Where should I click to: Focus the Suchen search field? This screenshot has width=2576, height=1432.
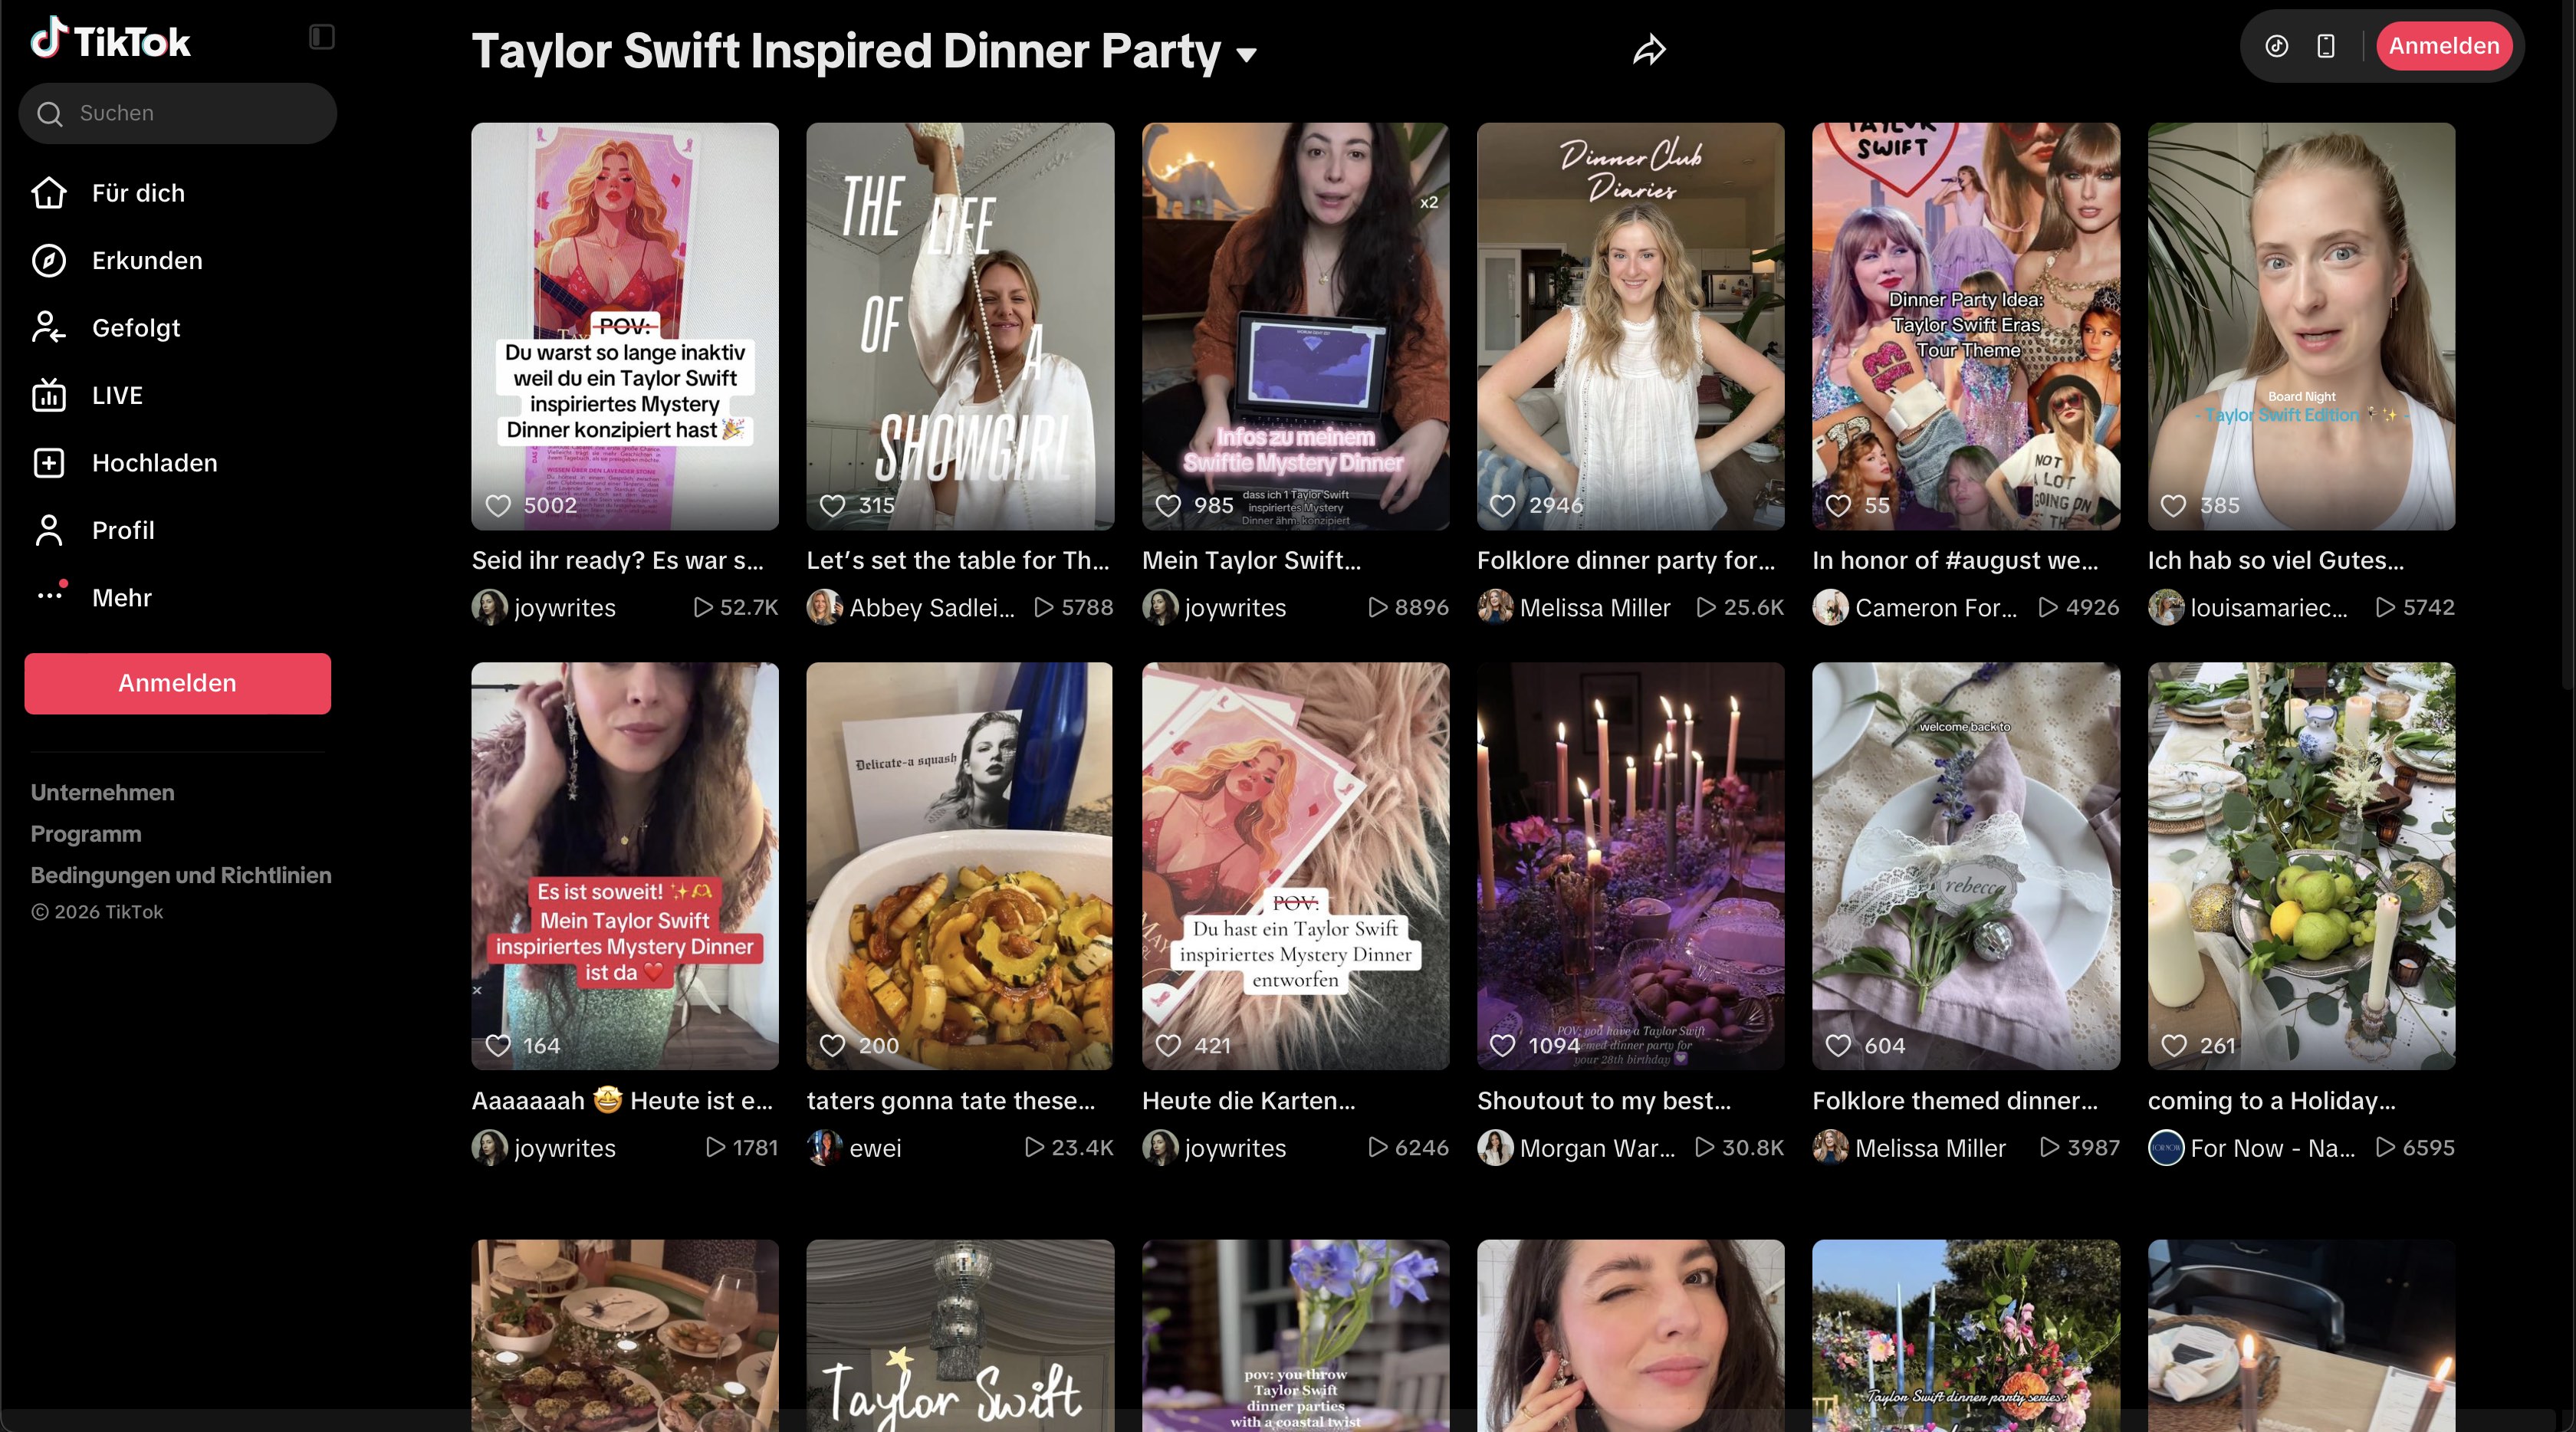pyautogui.click(x=178, y=113)
